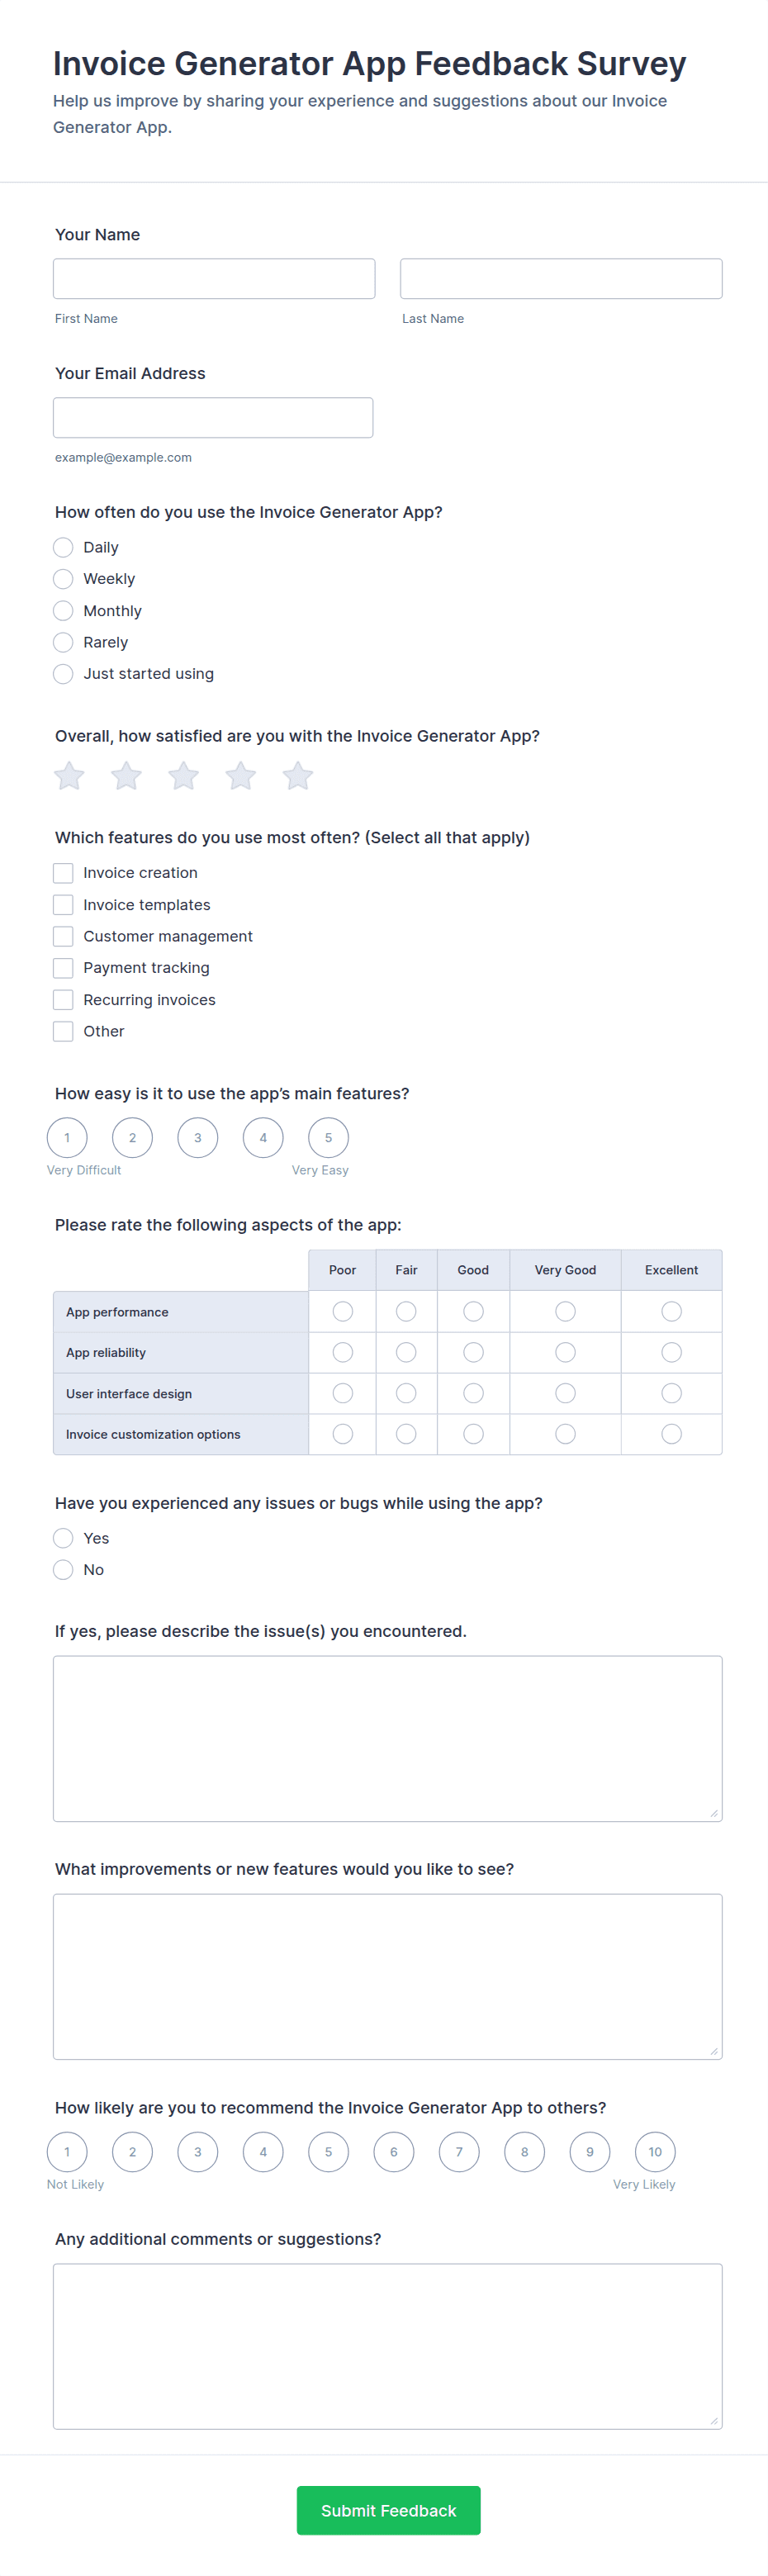The width and height of the screenshot is (768, 2576).
Task: Give a five-star satisfaction rating
Action: coord(298,776)
